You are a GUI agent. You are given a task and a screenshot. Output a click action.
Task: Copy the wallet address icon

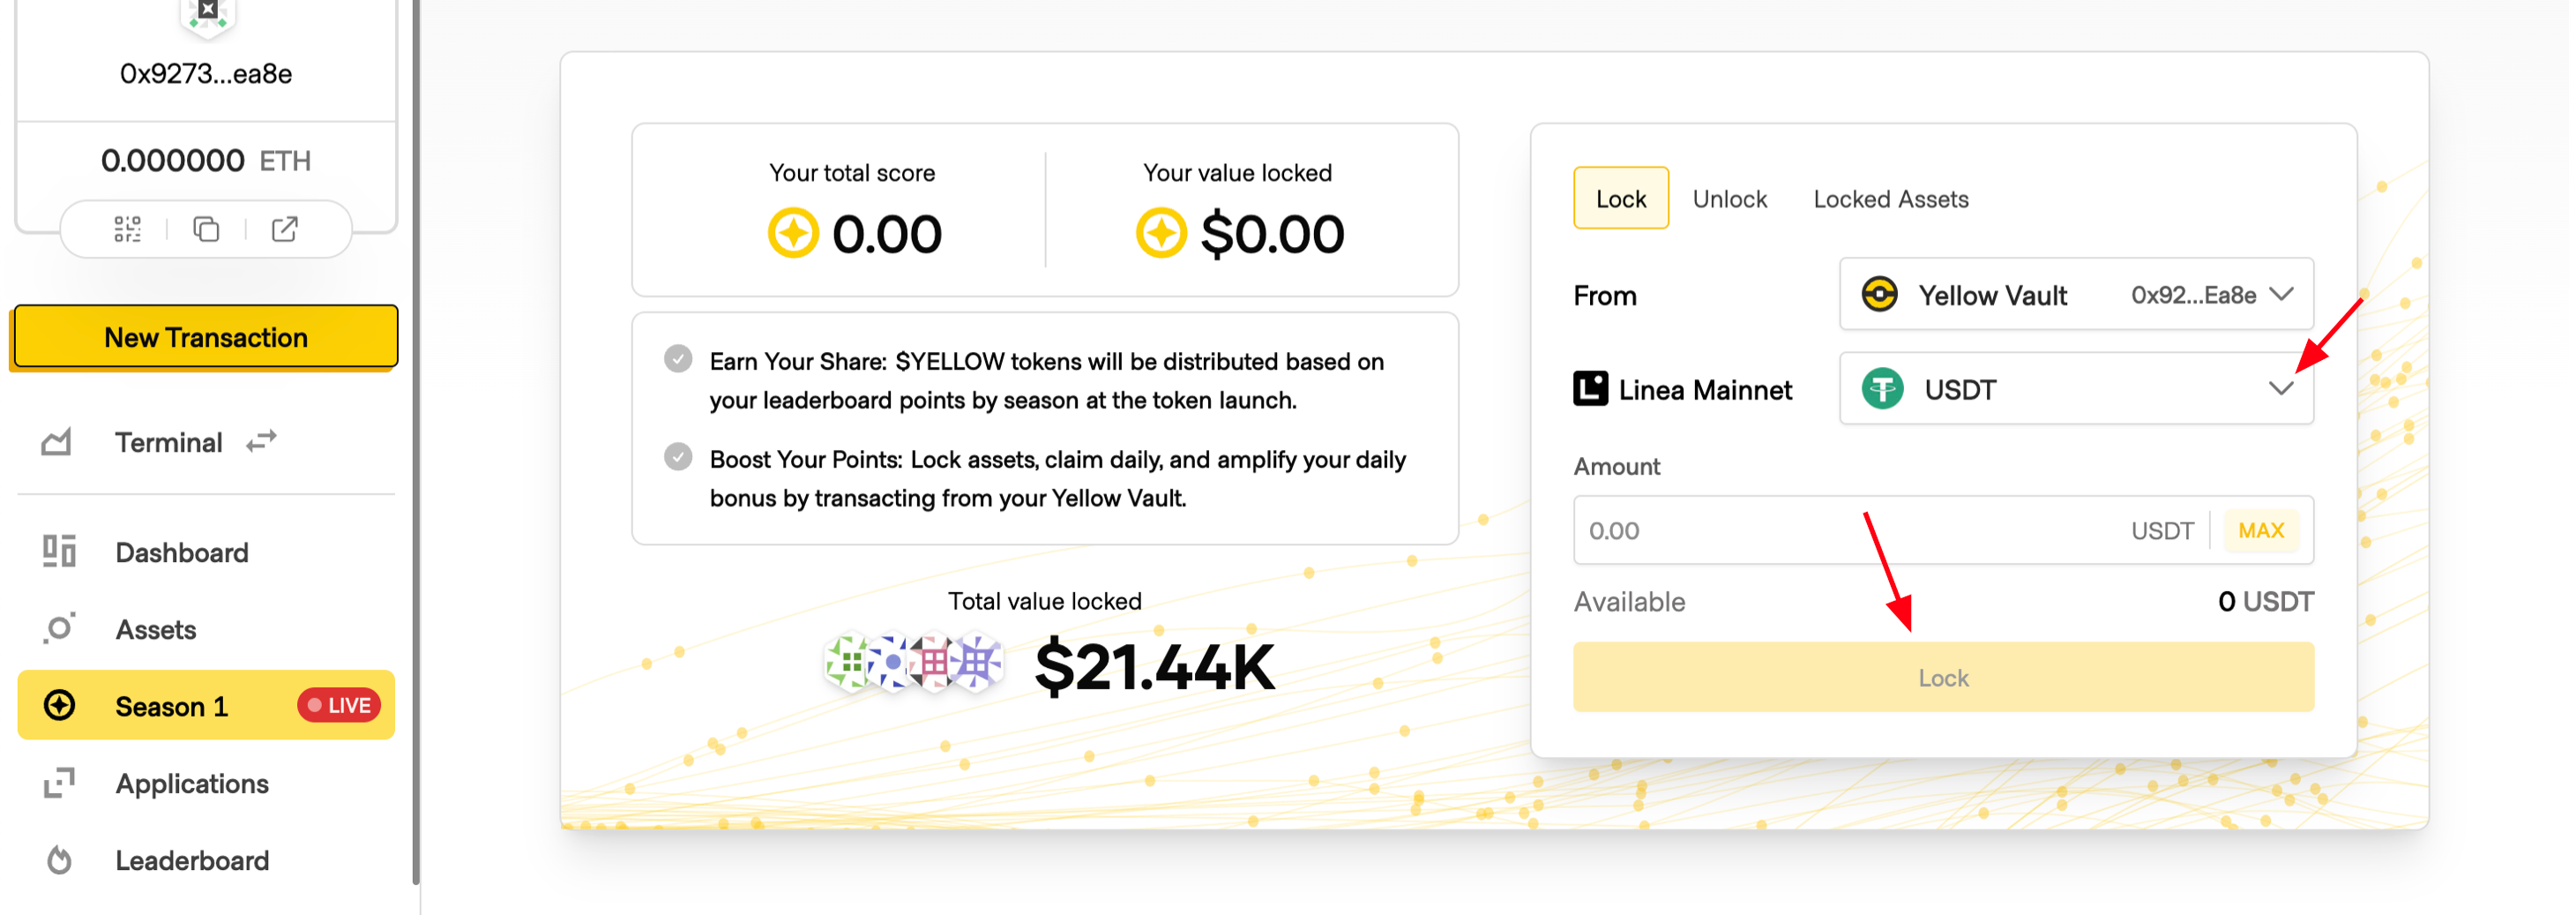[206, 229]
